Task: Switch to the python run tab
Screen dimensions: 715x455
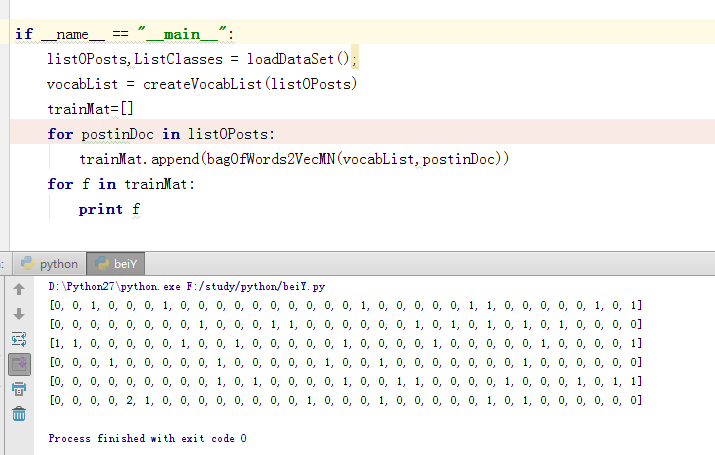Action: click(49, 264)
